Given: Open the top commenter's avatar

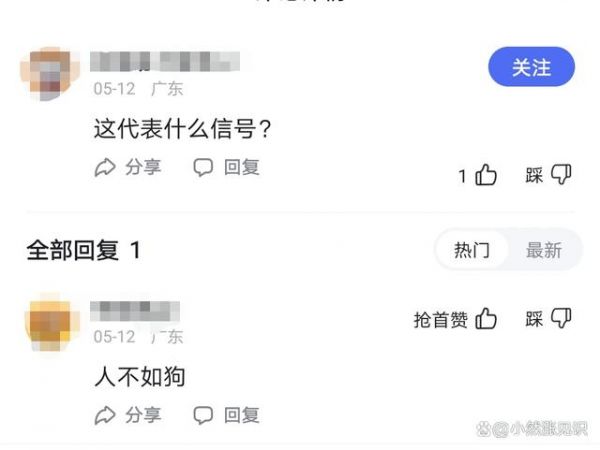Looking at the screenshot, I should 51,74.
